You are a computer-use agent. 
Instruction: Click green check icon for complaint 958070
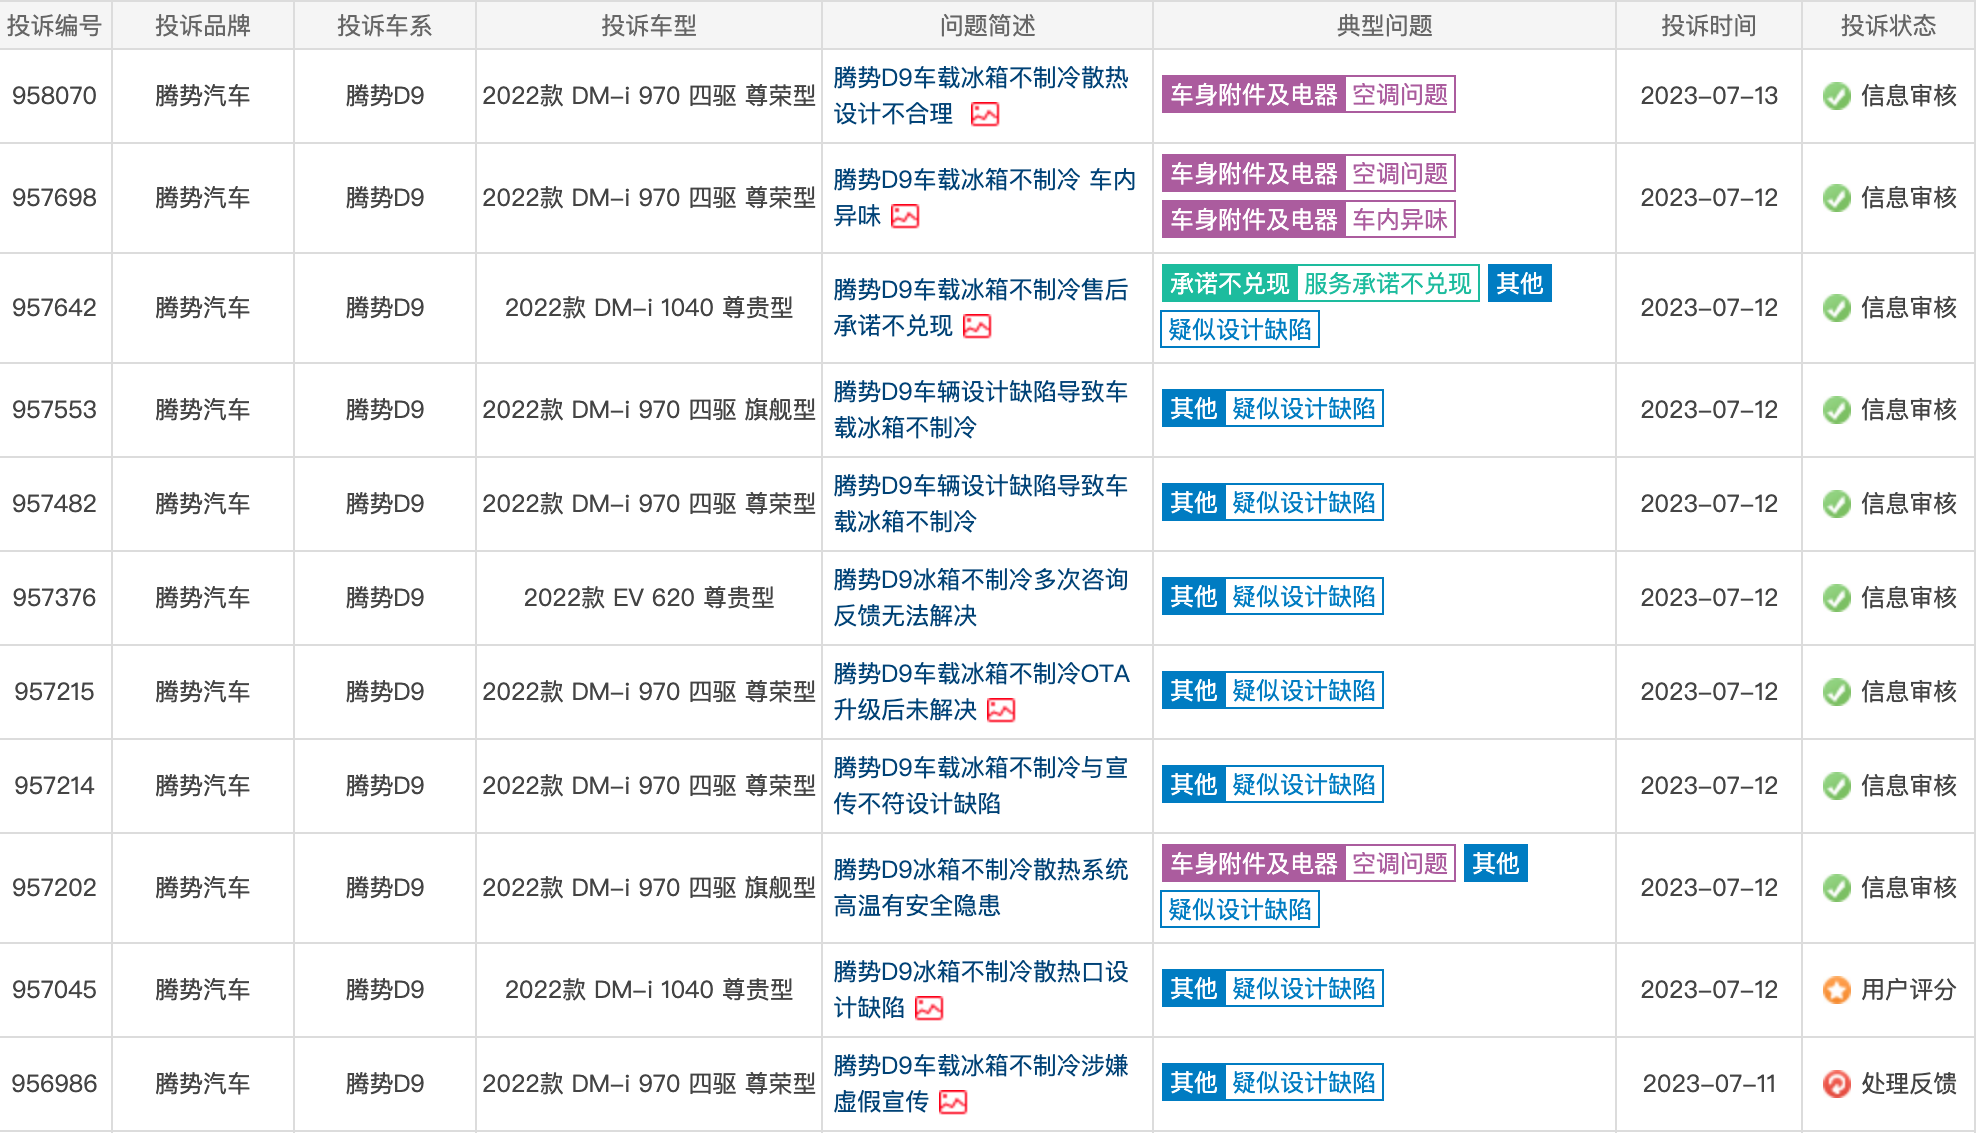[1836, 96]
